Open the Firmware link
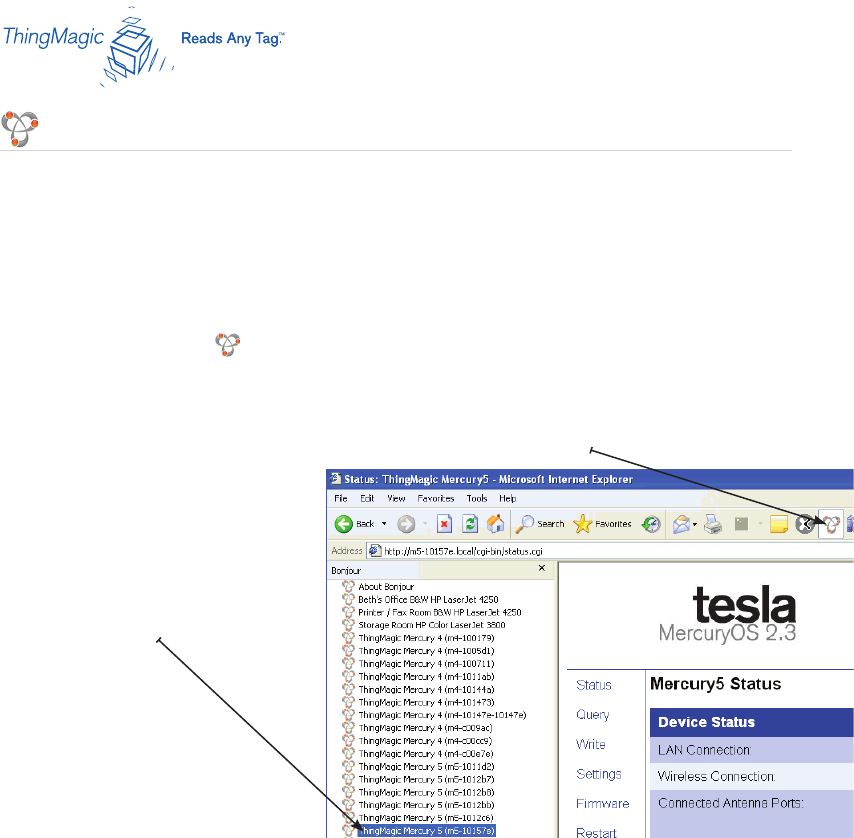This screenshot has height=838, width=854. pyautogui.click(x=602, y=804)
